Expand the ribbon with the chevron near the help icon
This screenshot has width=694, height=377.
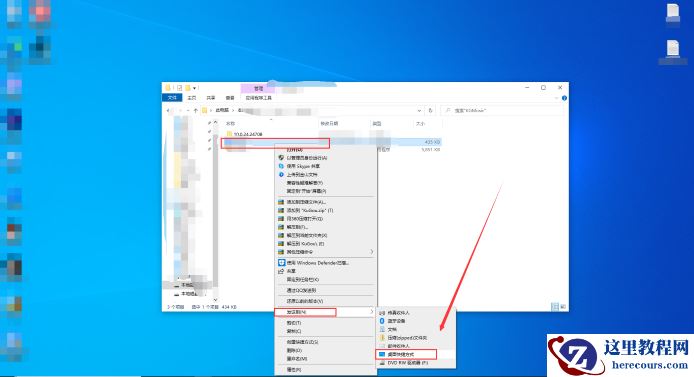point(557,98)
